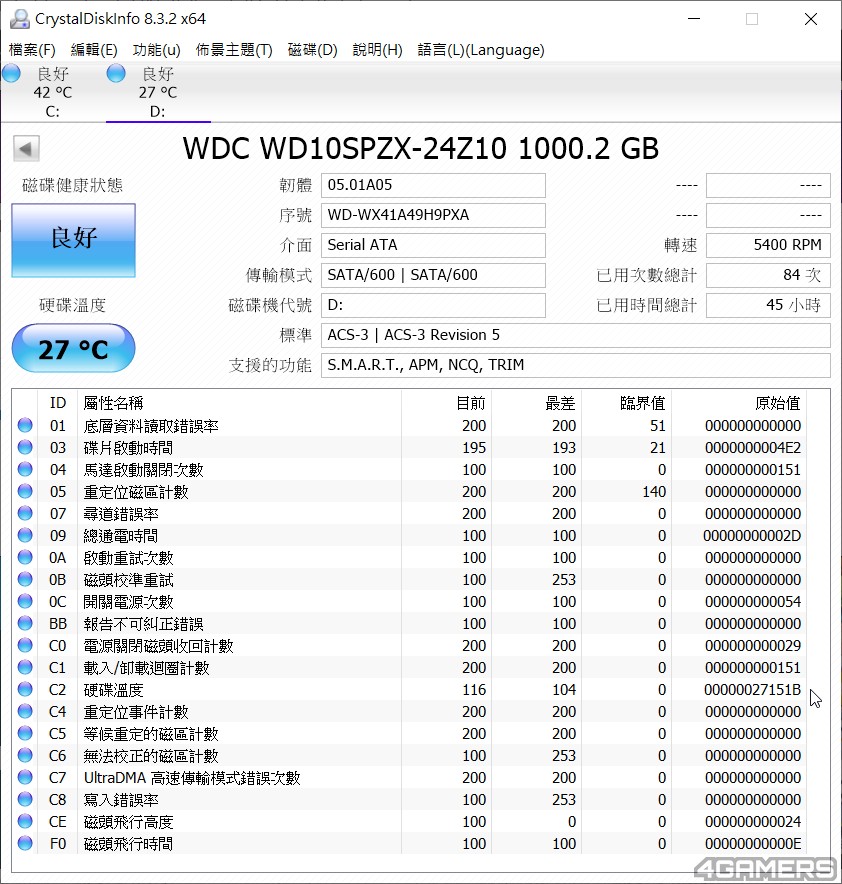Viewport: 842px width, 884px height.
Task: Click the drive letter field D:
Action: point(433,305)
